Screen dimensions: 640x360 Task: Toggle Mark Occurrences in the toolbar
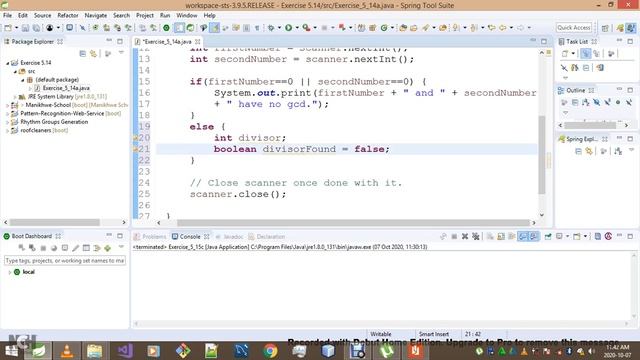pyautogui.click(x=214, y=28)
